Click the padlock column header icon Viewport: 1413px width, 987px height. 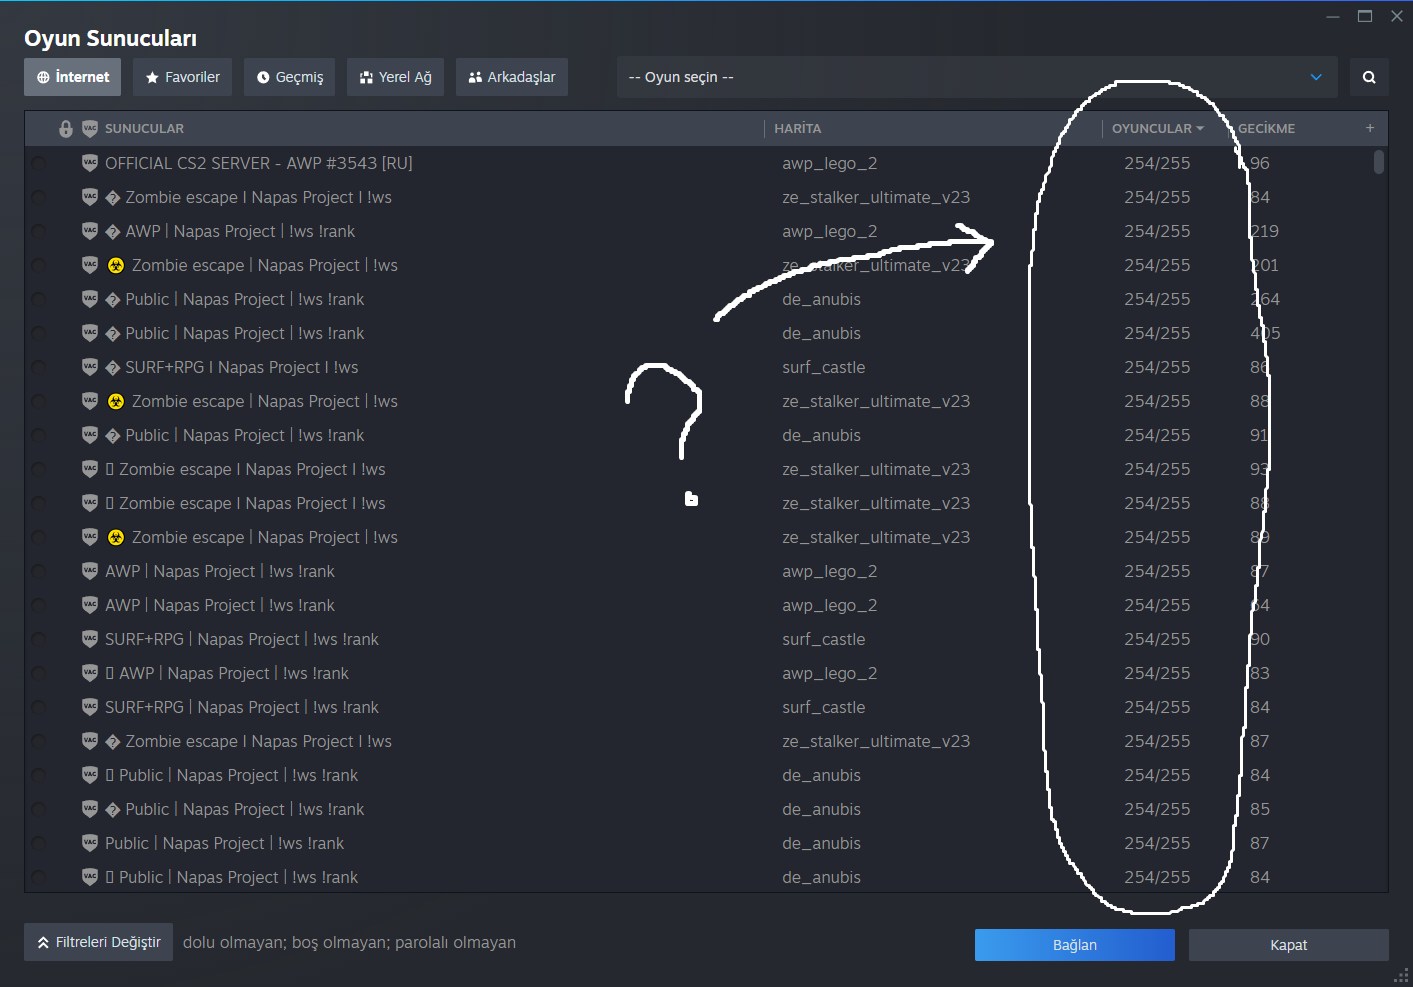pos(66,129)
